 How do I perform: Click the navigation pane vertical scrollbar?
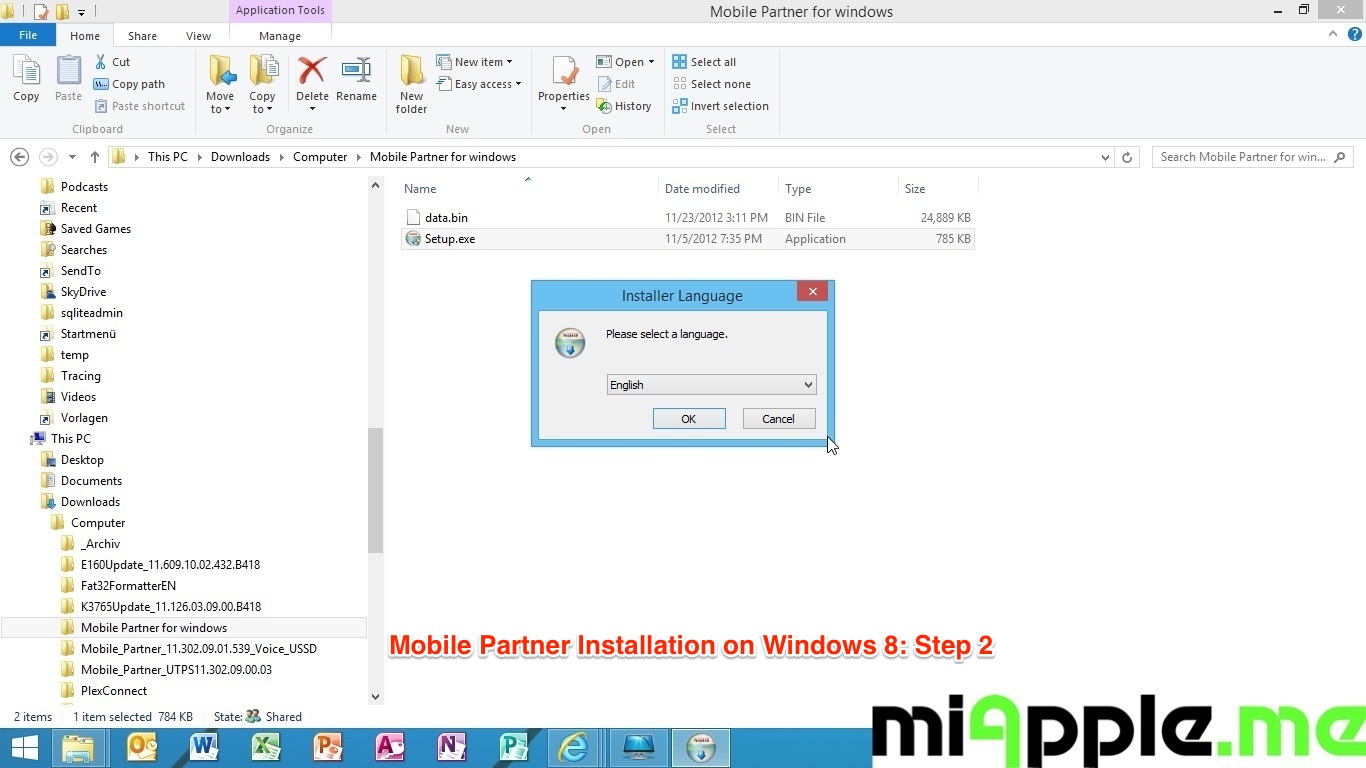[x=375, y=490]
